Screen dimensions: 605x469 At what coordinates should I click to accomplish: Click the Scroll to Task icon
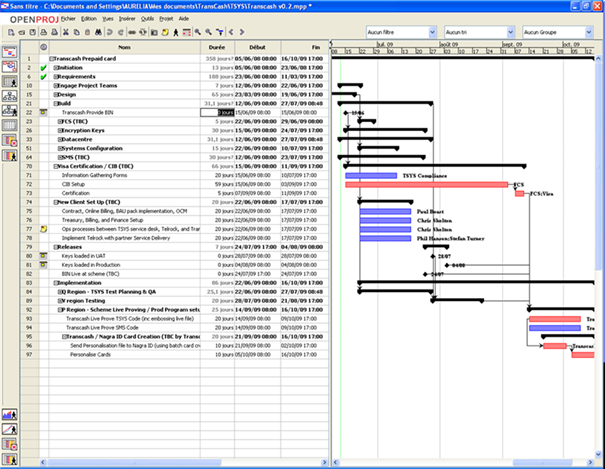pyautogui.click(x=220, y=32)
